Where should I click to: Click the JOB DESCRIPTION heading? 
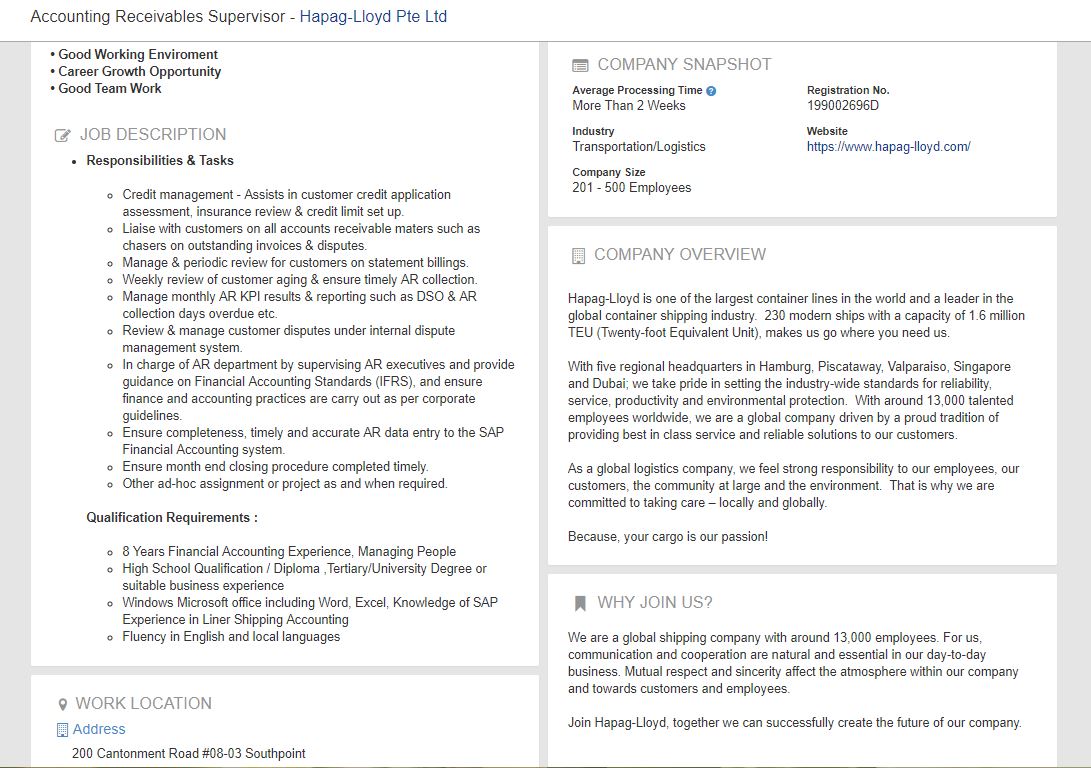[x=153, y=134]
